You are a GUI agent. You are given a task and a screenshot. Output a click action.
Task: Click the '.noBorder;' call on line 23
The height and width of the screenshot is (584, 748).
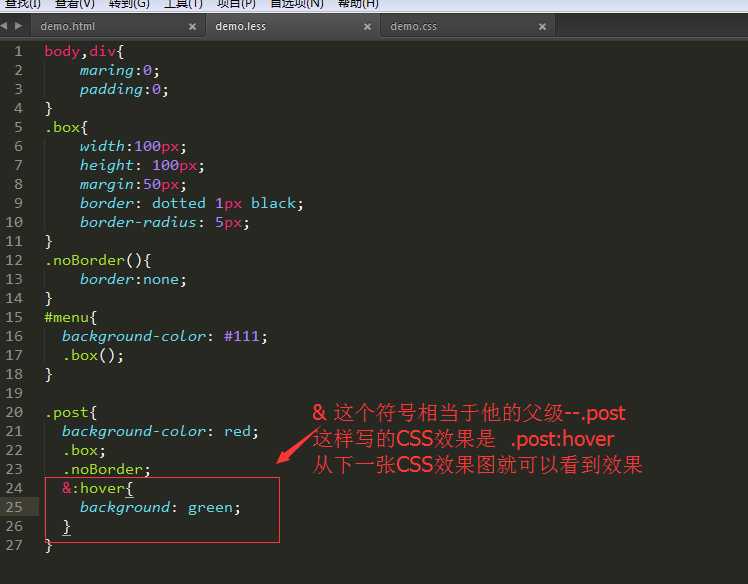tap(106, 469)
